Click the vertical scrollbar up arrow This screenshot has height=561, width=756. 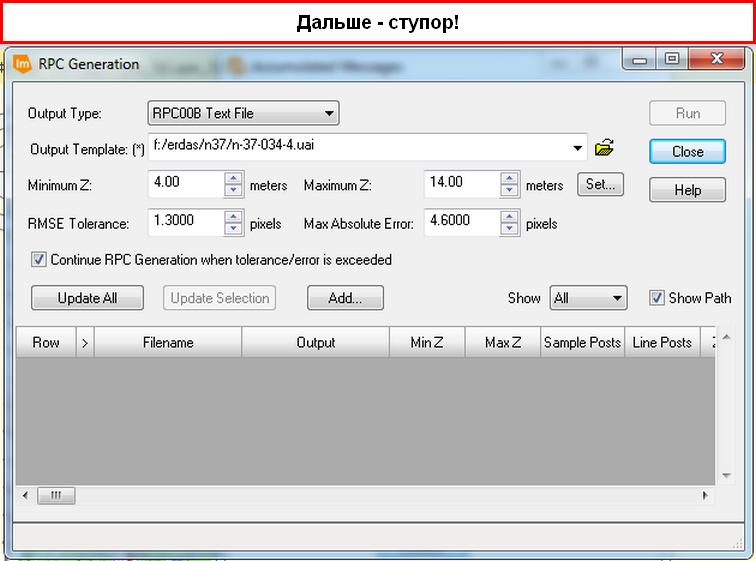pyautogui.click(x=727, y=336)
